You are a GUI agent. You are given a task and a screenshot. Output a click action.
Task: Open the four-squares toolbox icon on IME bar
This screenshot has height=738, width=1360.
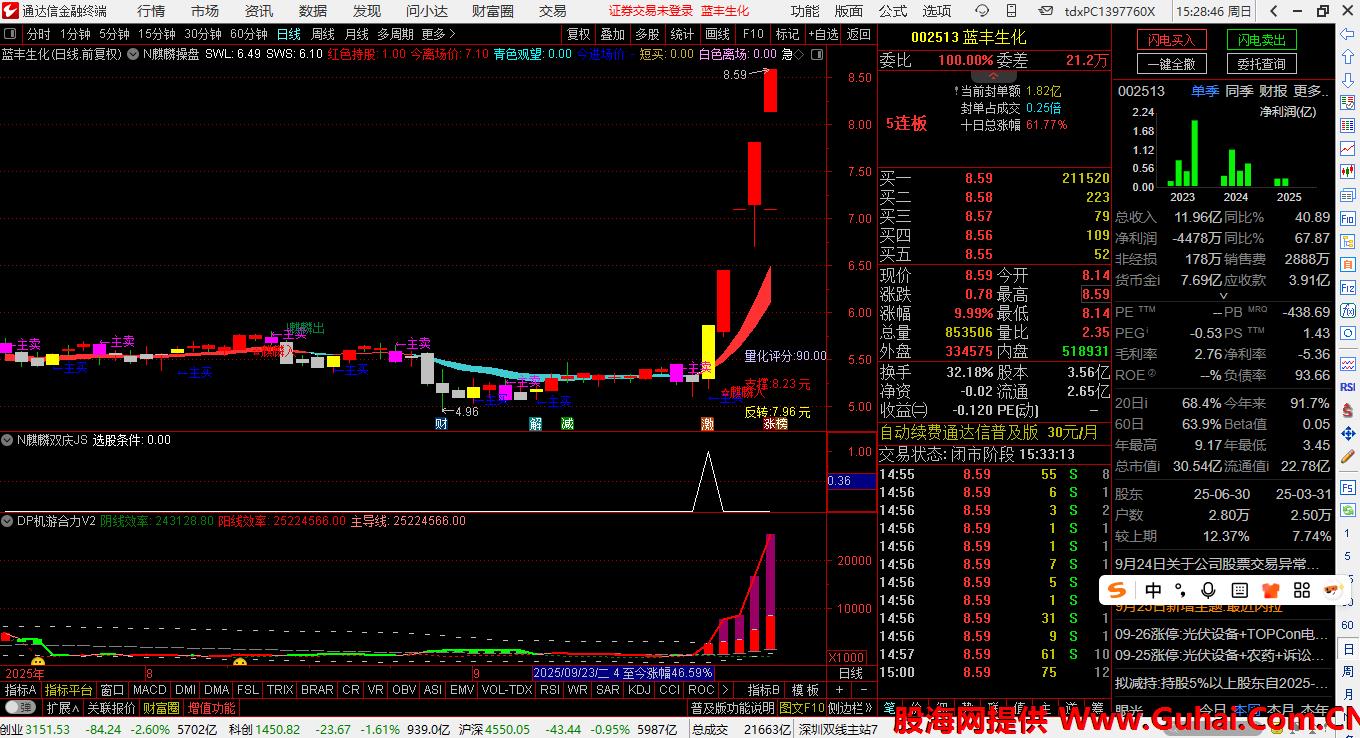[x=1301, y=590]
